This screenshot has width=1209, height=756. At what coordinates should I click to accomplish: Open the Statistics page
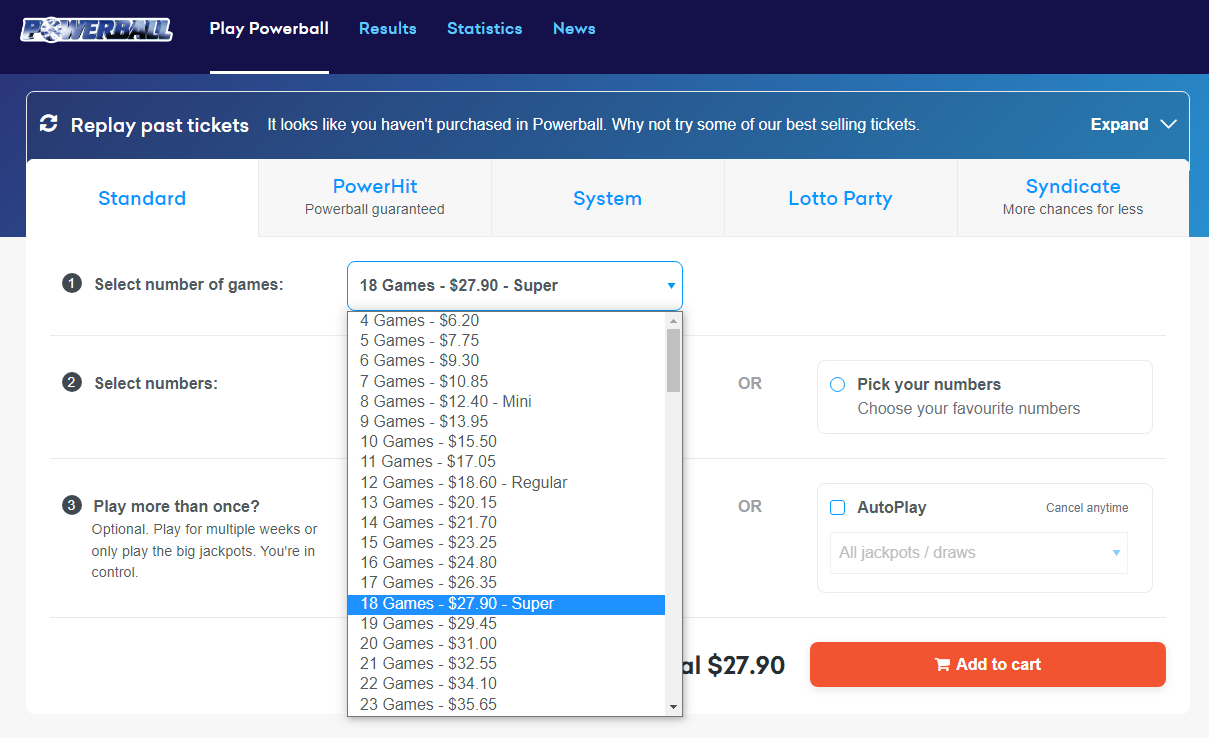pos(485,28)
